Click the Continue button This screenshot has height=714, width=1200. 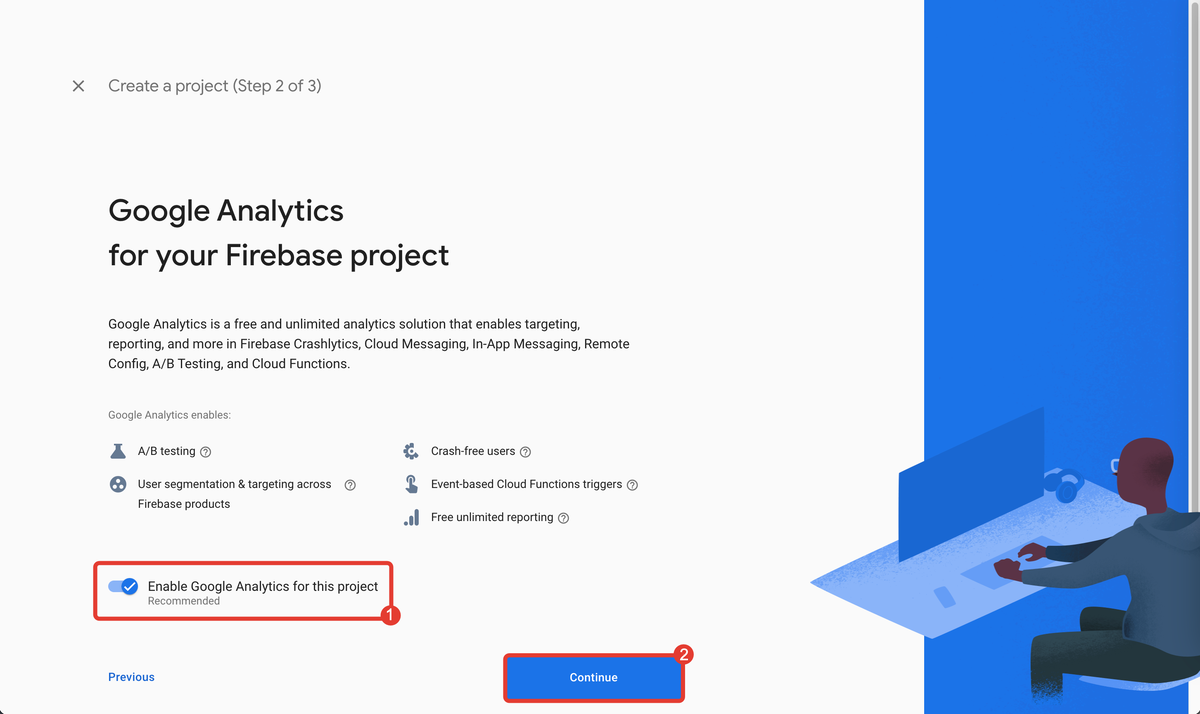(x=594, y=677)
